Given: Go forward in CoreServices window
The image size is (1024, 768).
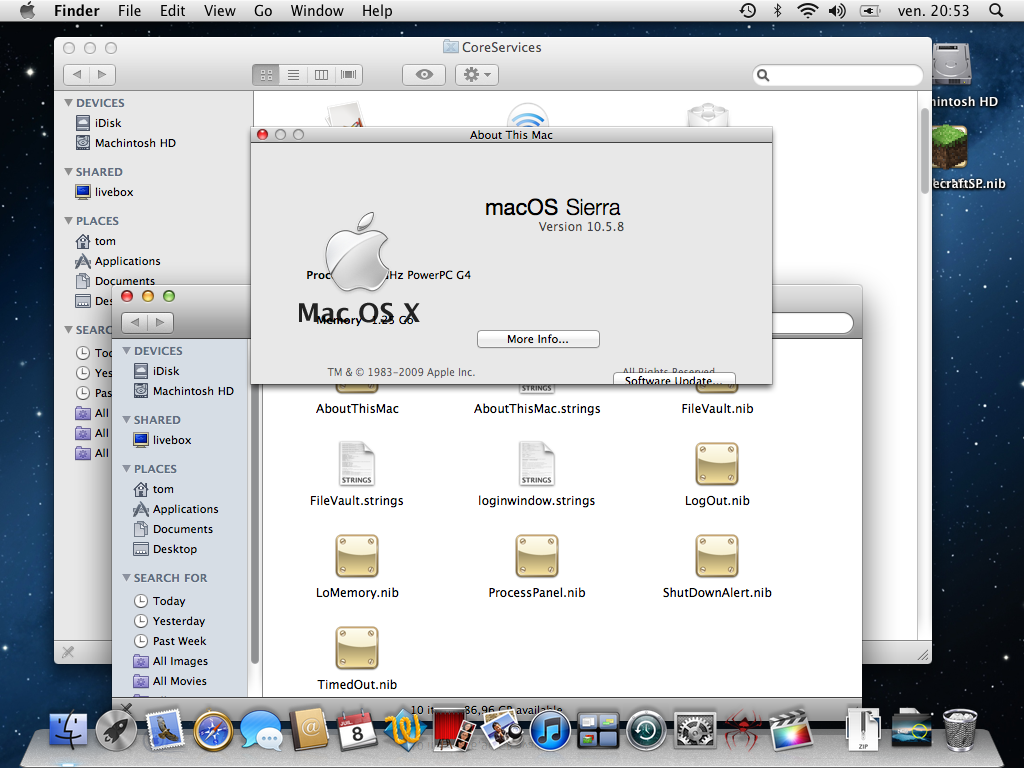Looking at the screenshot, I should pyautogui.click(x=103, y=74).
